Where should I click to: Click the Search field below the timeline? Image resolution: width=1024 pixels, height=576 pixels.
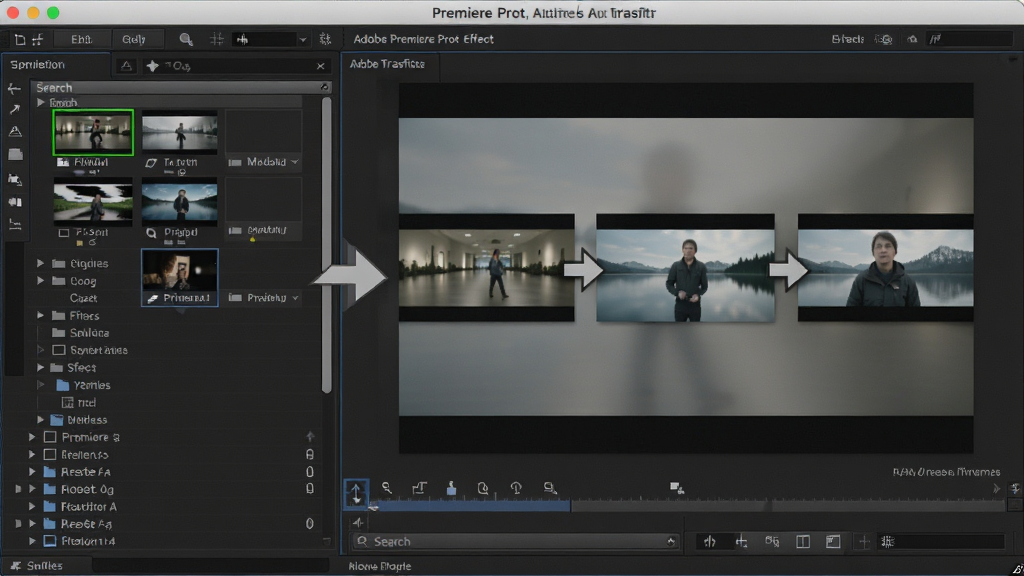(515, 541)
